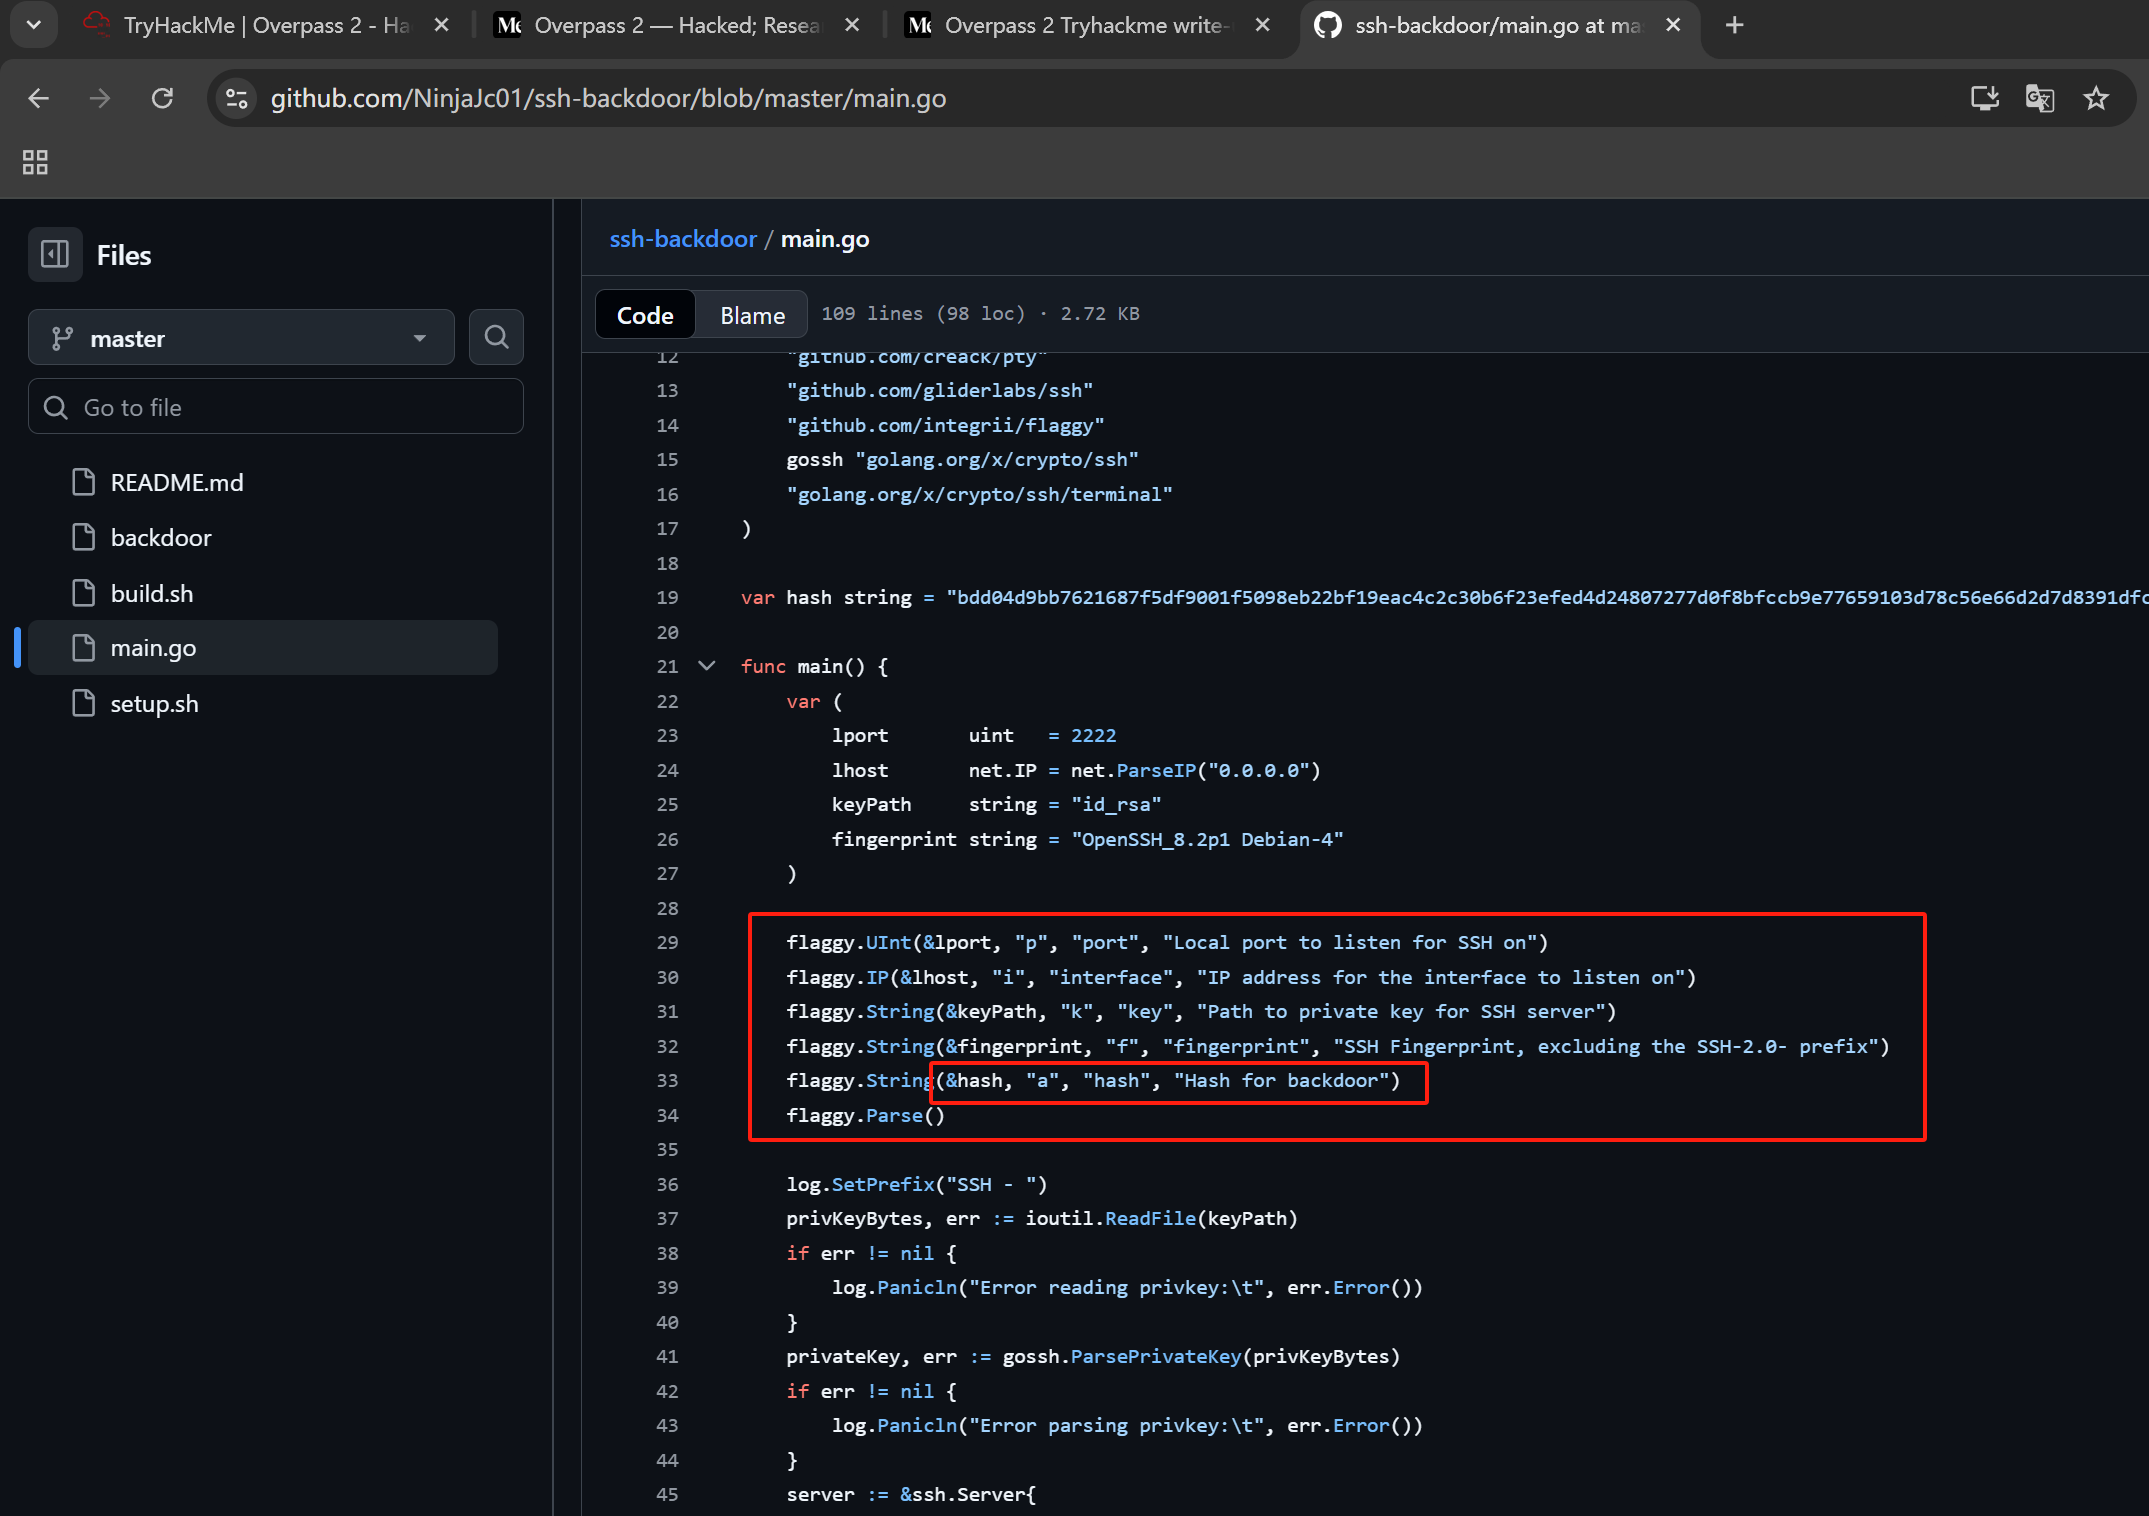Click "OpenSSH_8.2p1 Debian-4" fingerprint string
This screenshot has height=1516, width=2149.
click(1207, 839)
